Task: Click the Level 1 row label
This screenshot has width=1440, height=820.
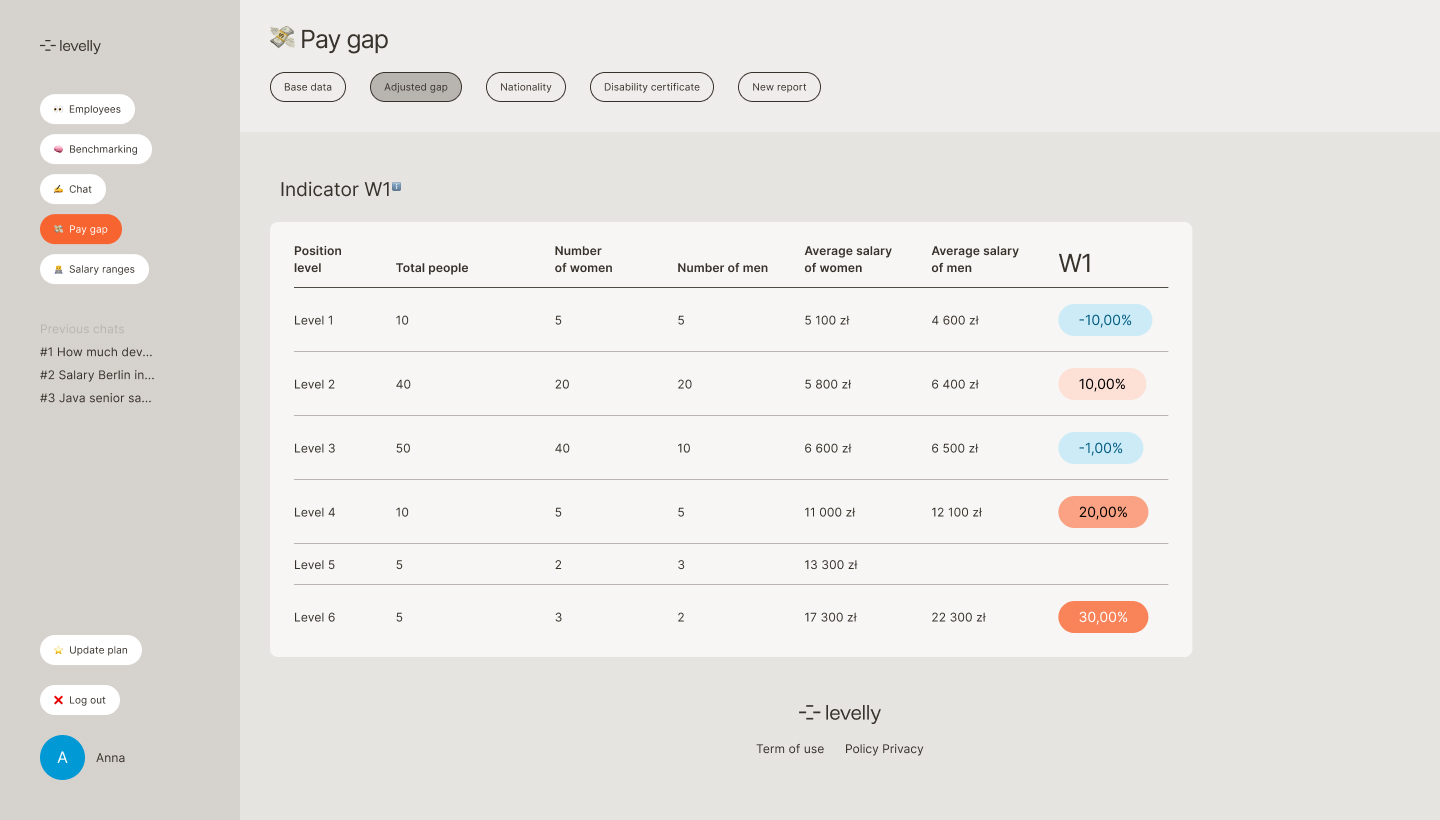Action: (x=314, y=320)
